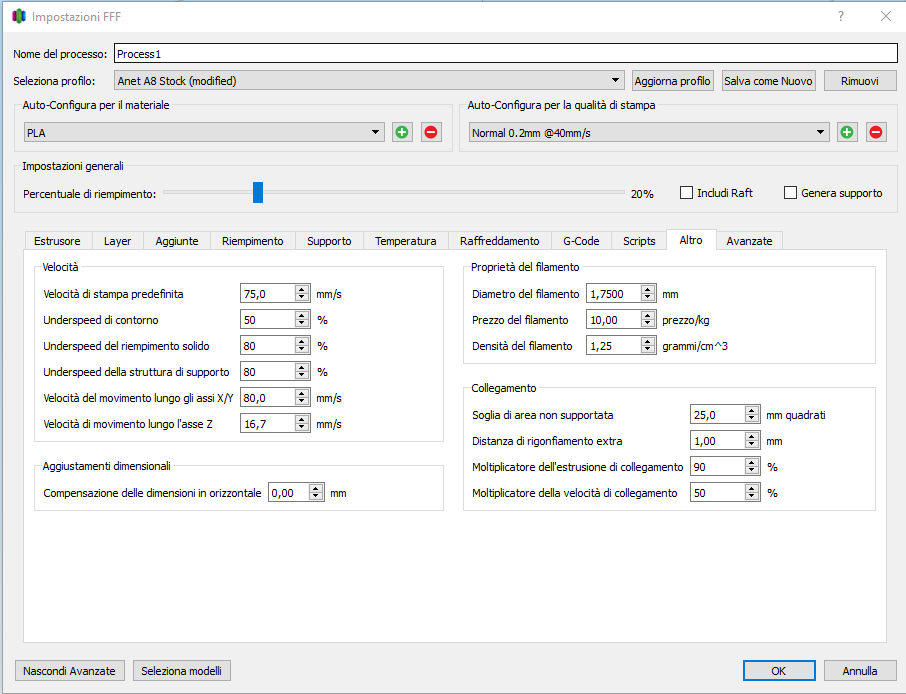Click green plus icon beside print quality
Viewport: 906px width, 694px height.
coord(847,132)
